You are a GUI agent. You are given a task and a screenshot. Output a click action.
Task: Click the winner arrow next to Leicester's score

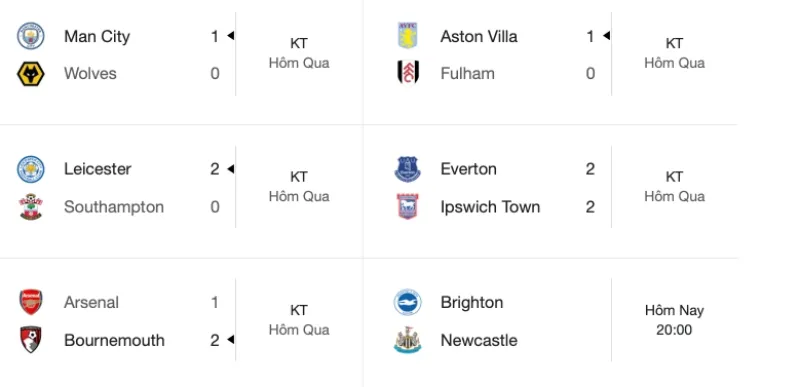[231, 169]
